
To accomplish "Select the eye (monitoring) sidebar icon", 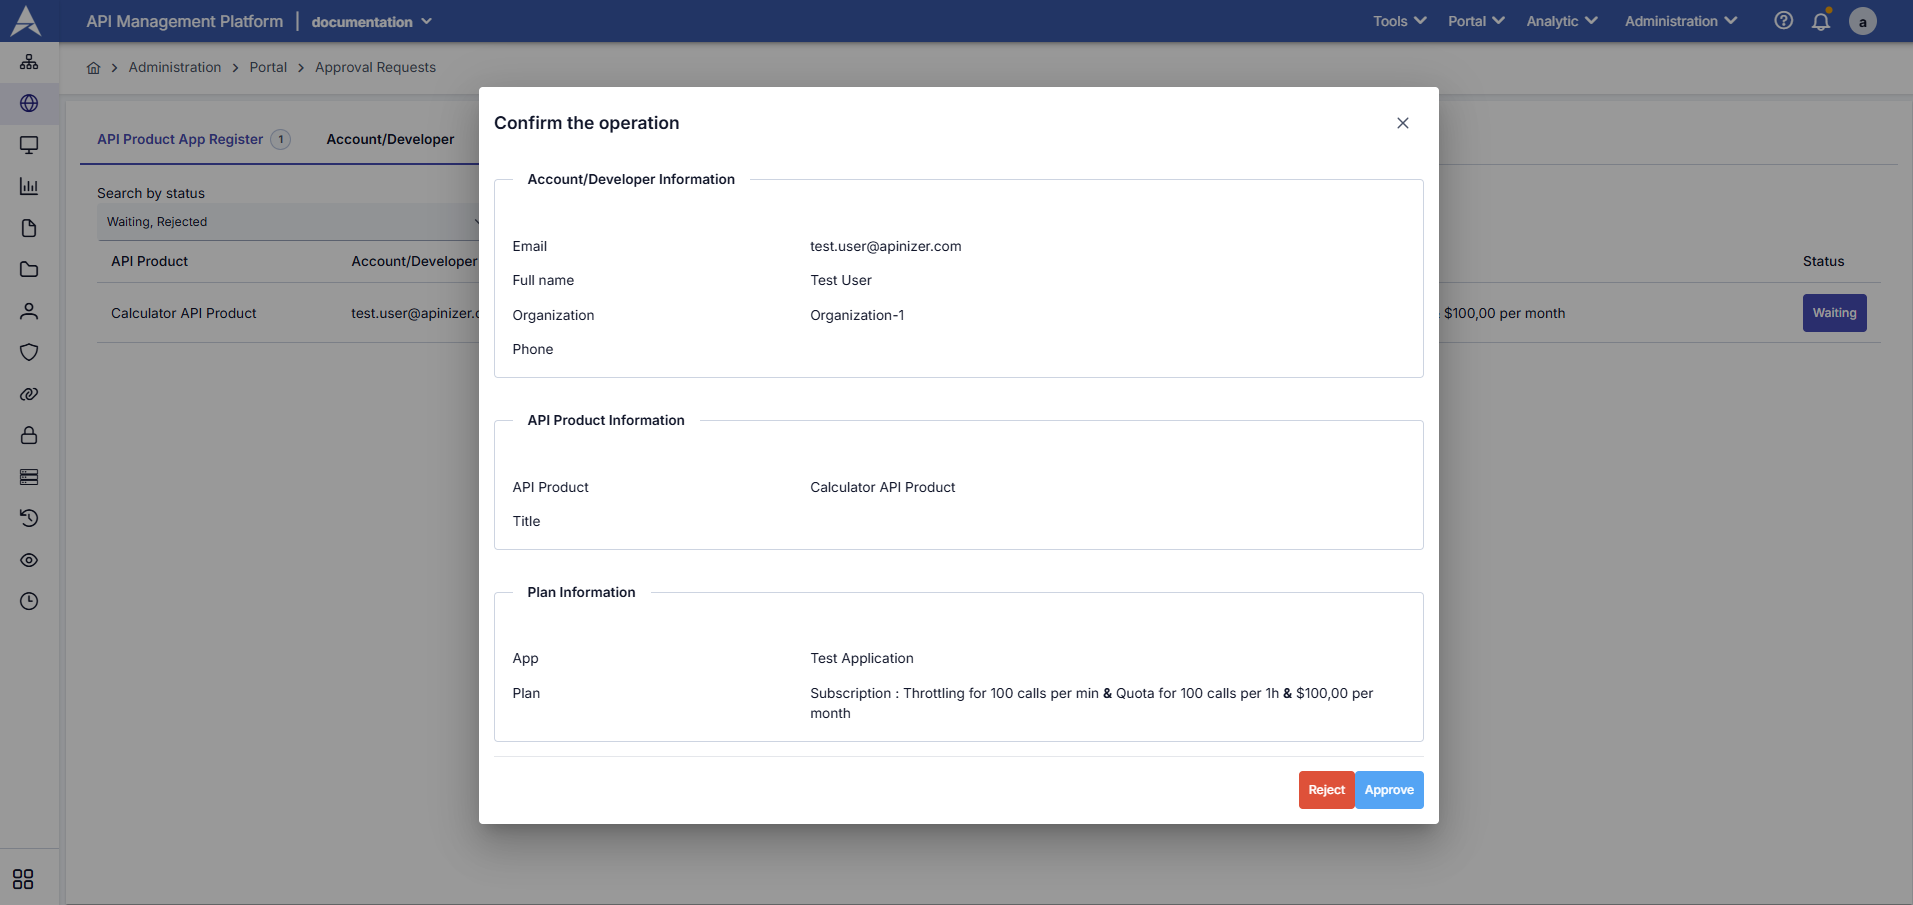I will tap(29, 560).
